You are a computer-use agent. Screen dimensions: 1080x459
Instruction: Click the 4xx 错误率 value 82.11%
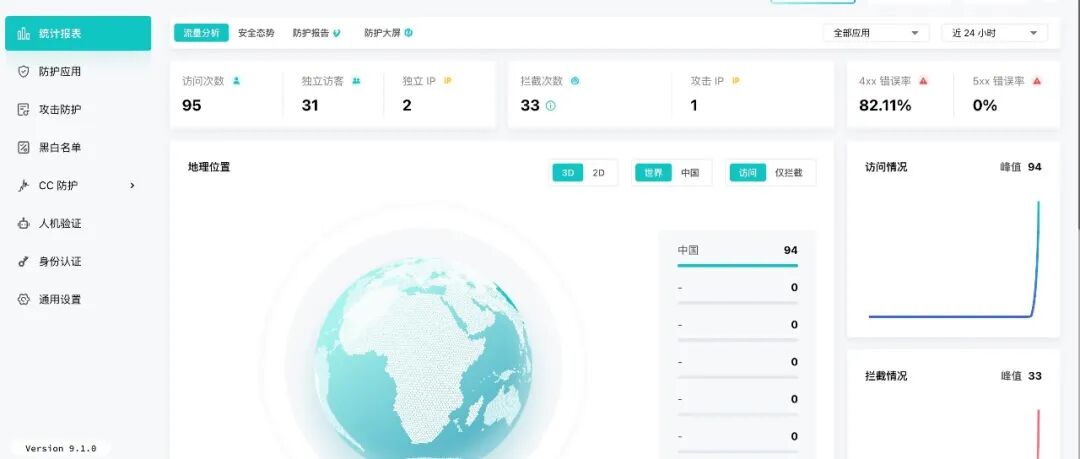point(885,105)
